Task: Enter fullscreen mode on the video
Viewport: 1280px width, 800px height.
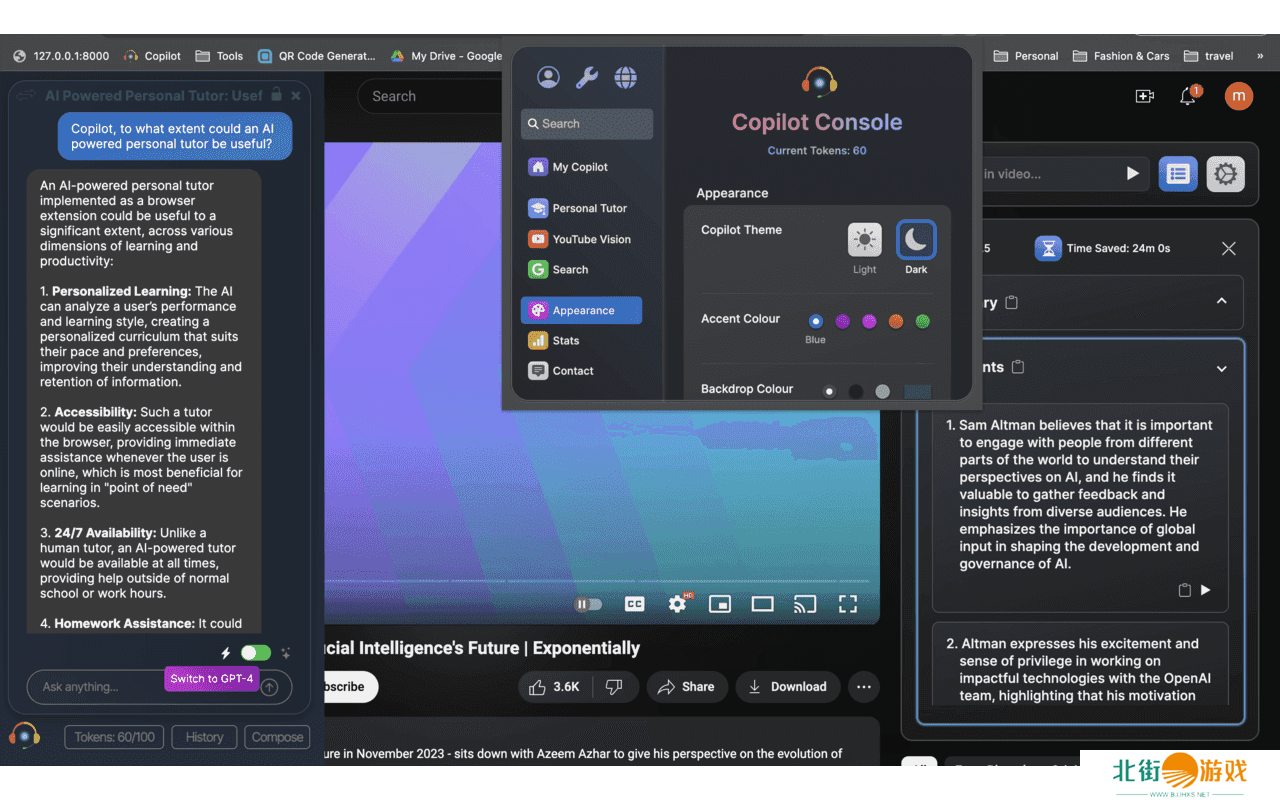Action: pos(848,604)
